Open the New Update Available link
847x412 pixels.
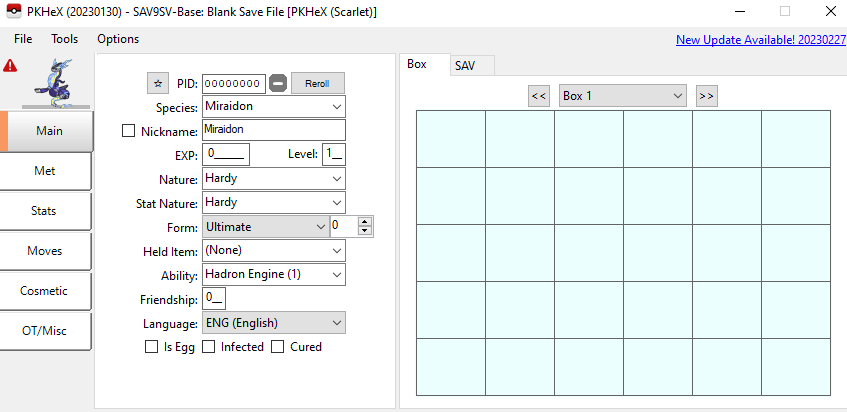tap(761, 40)
